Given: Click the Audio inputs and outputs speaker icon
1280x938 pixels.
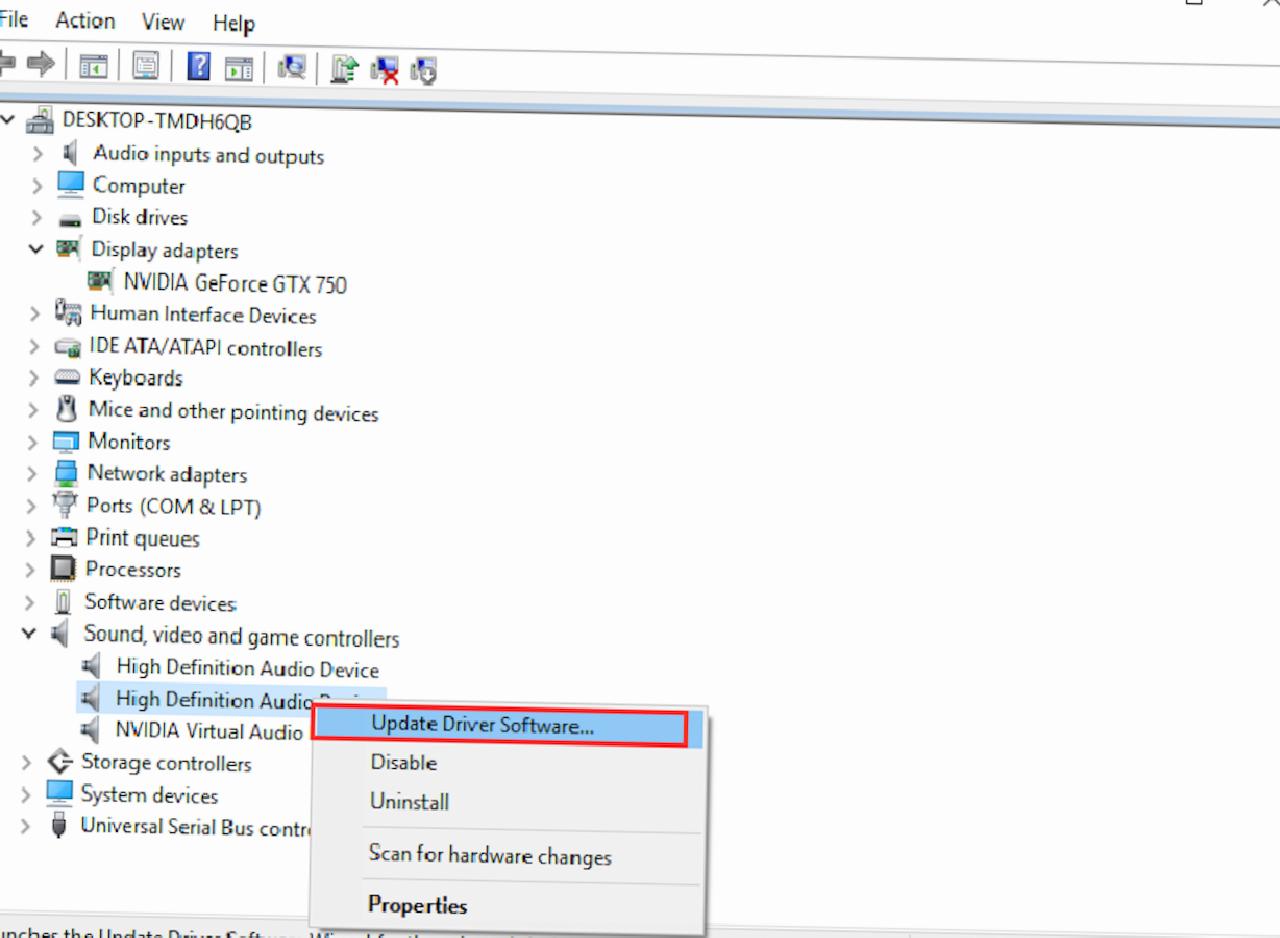Looking at the screenshot, I should click(70, 153).
